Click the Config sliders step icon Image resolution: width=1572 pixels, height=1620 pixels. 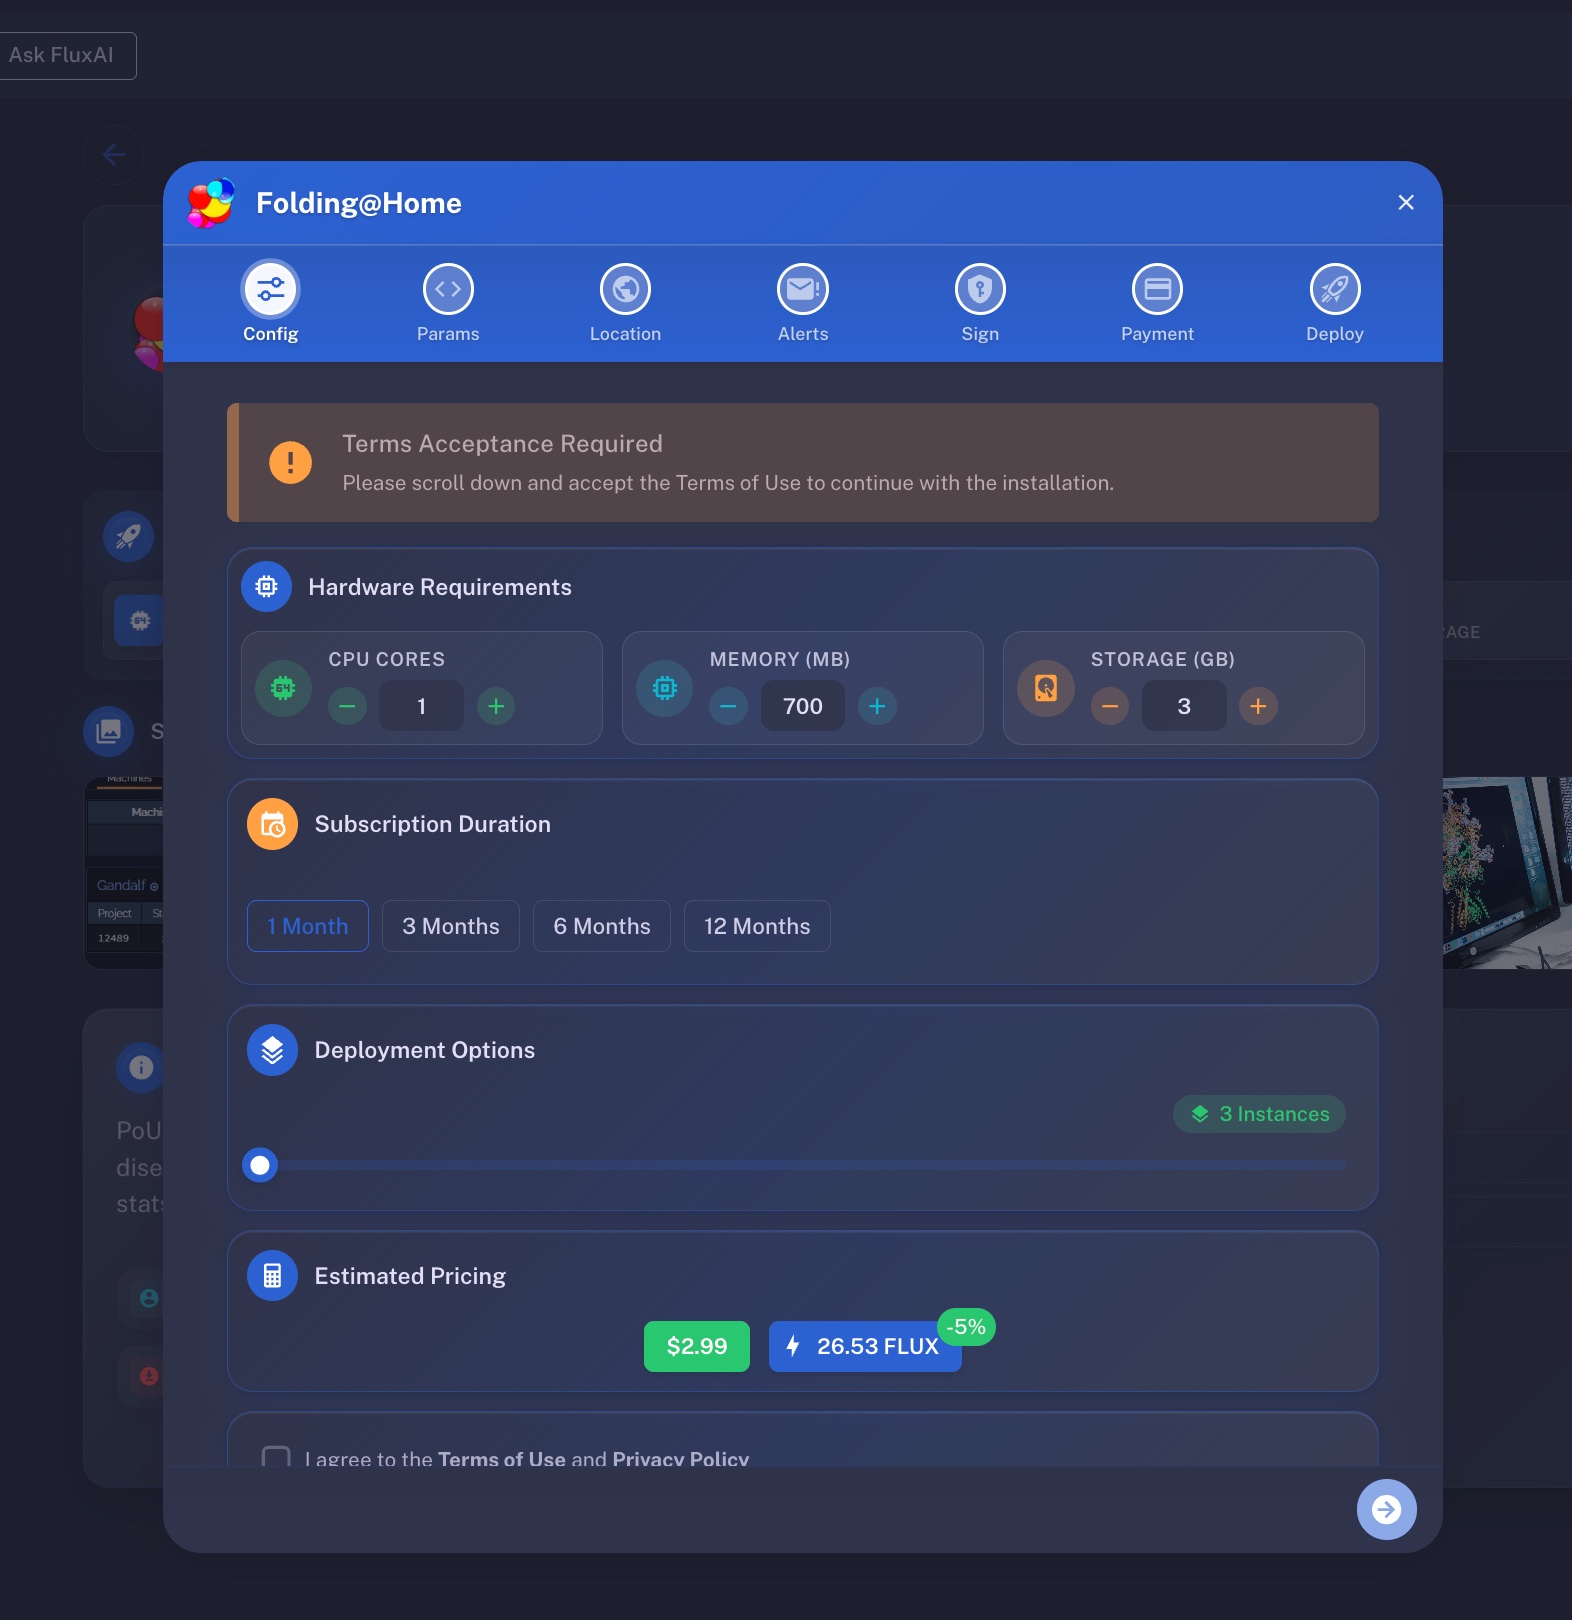pyautogui.click(x=271, y=290)
